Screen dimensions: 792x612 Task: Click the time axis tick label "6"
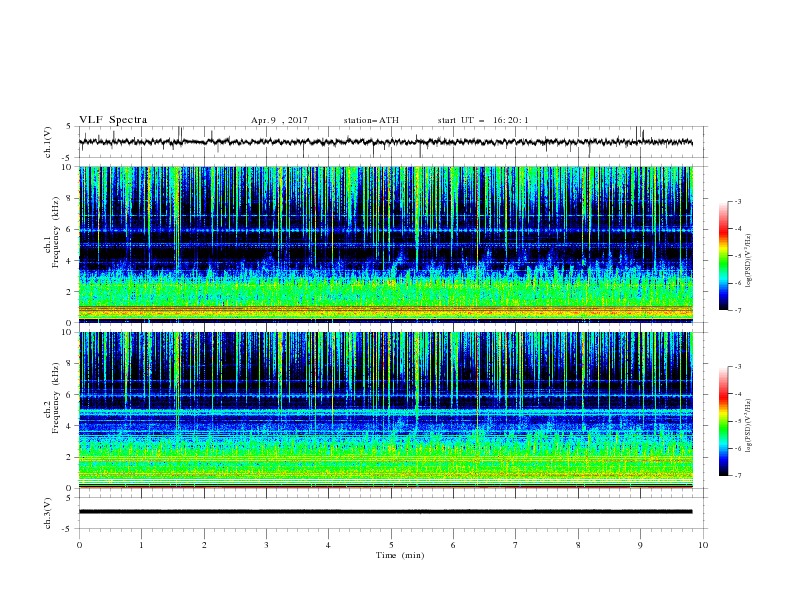coord(453,545)
